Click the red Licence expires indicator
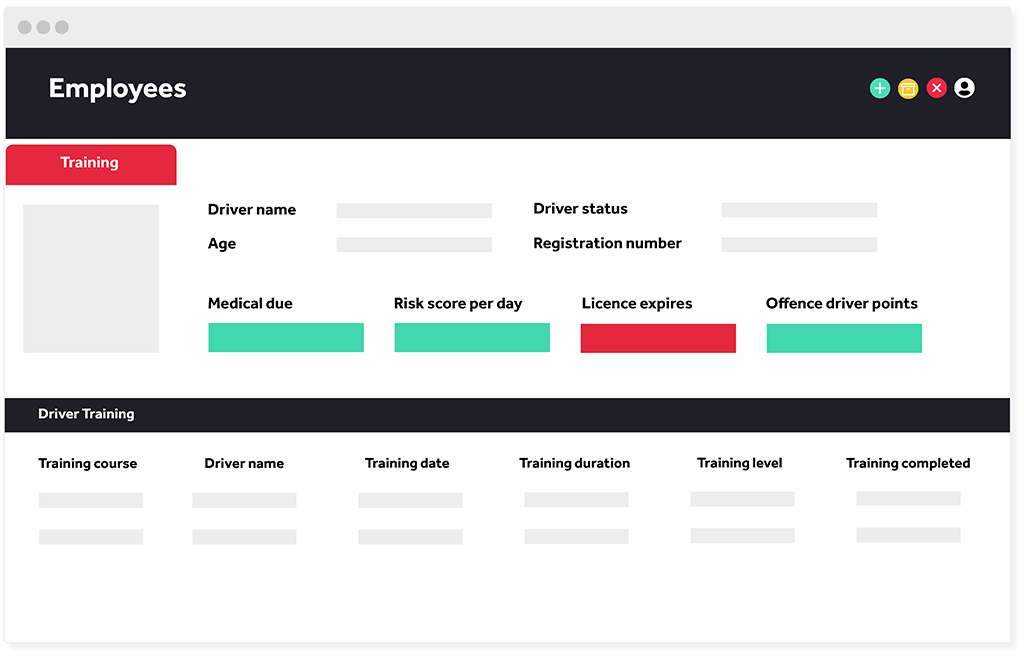 click(658, 338)
